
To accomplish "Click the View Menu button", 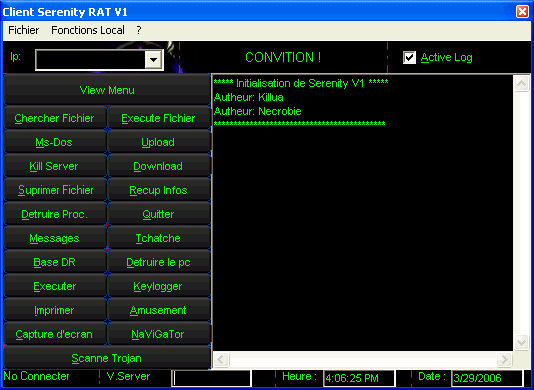I will [107, 90].
